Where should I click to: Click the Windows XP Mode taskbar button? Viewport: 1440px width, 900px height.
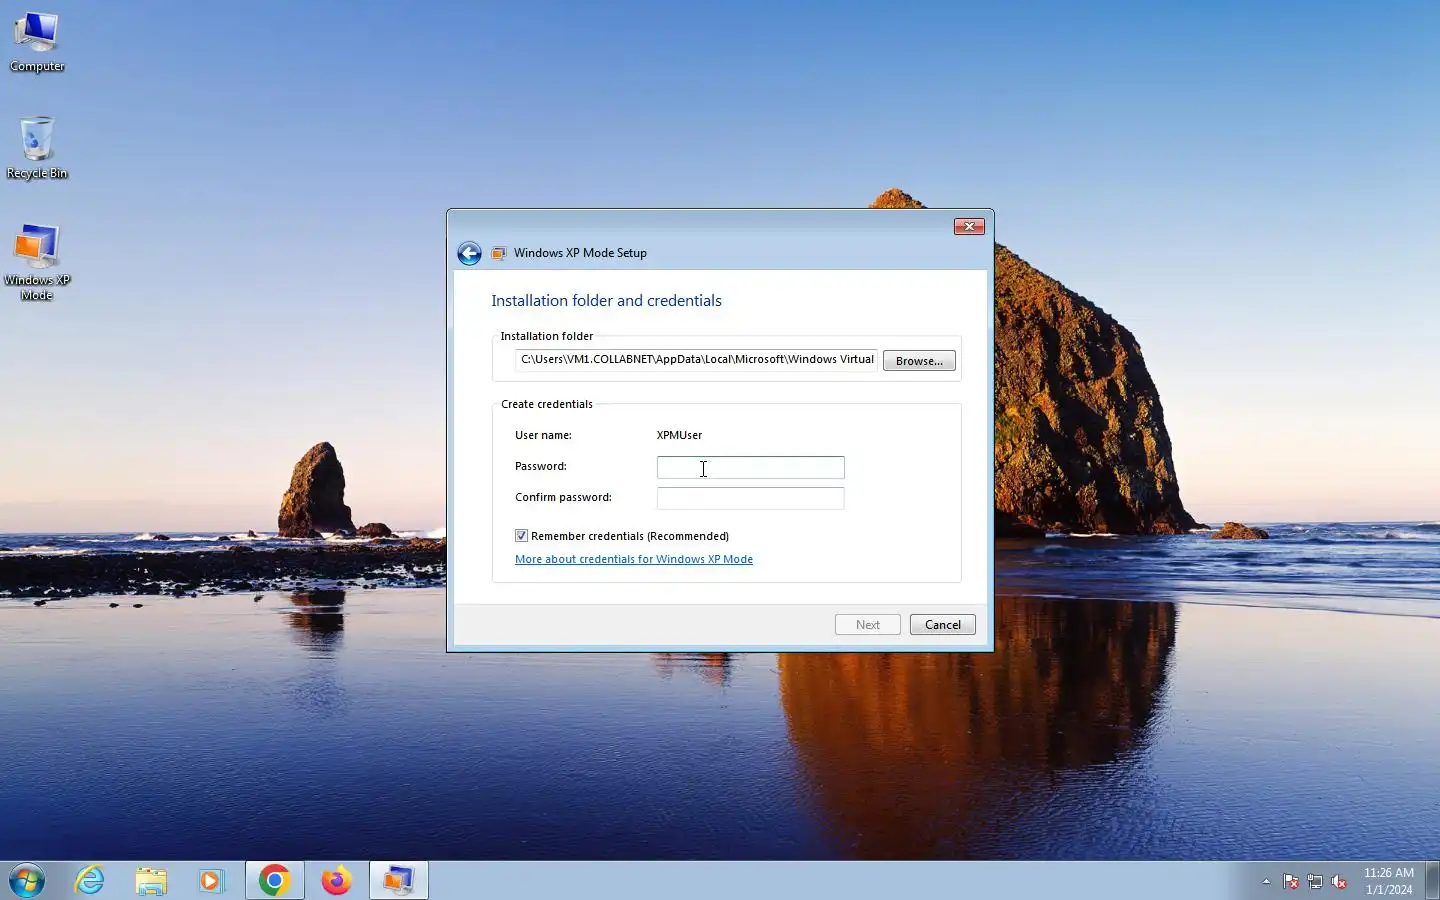point(399,881)
